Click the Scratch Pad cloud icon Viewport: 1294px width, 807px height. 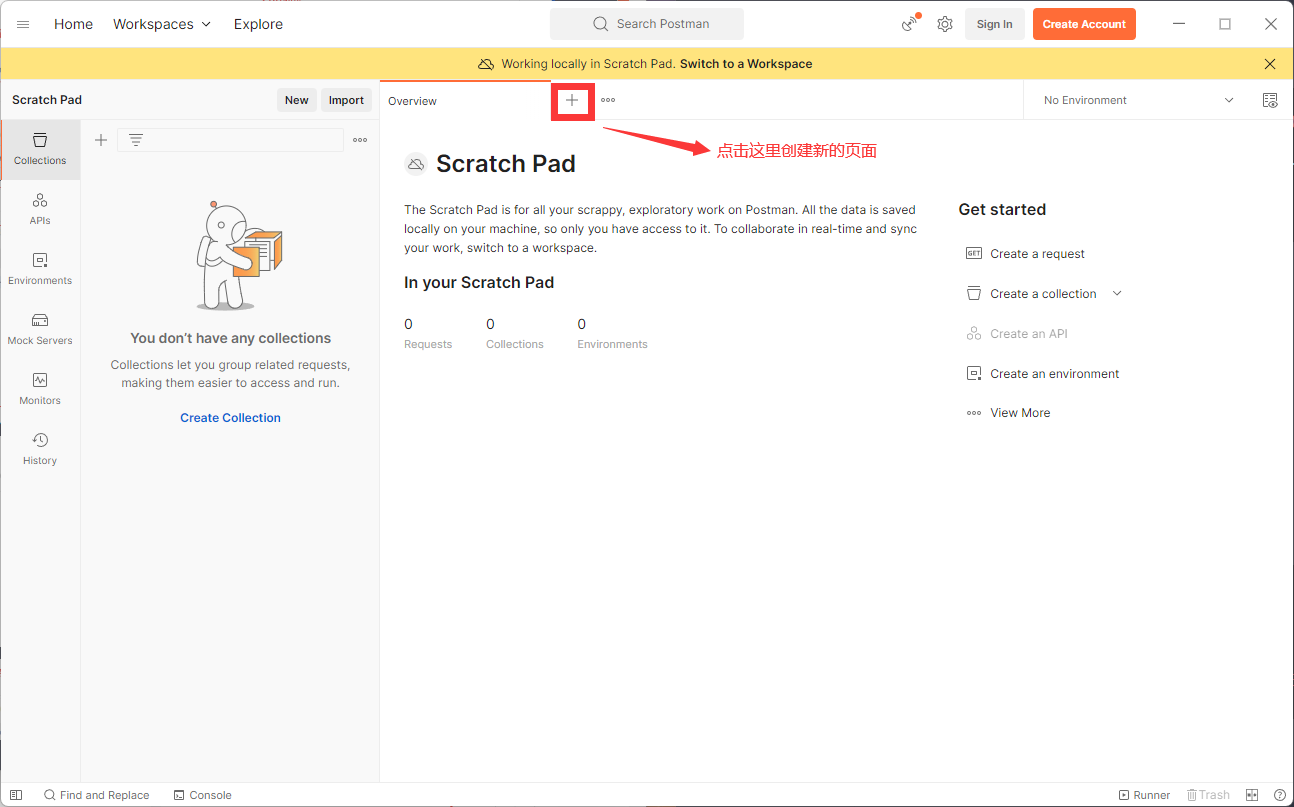click(x=416, y=164)
